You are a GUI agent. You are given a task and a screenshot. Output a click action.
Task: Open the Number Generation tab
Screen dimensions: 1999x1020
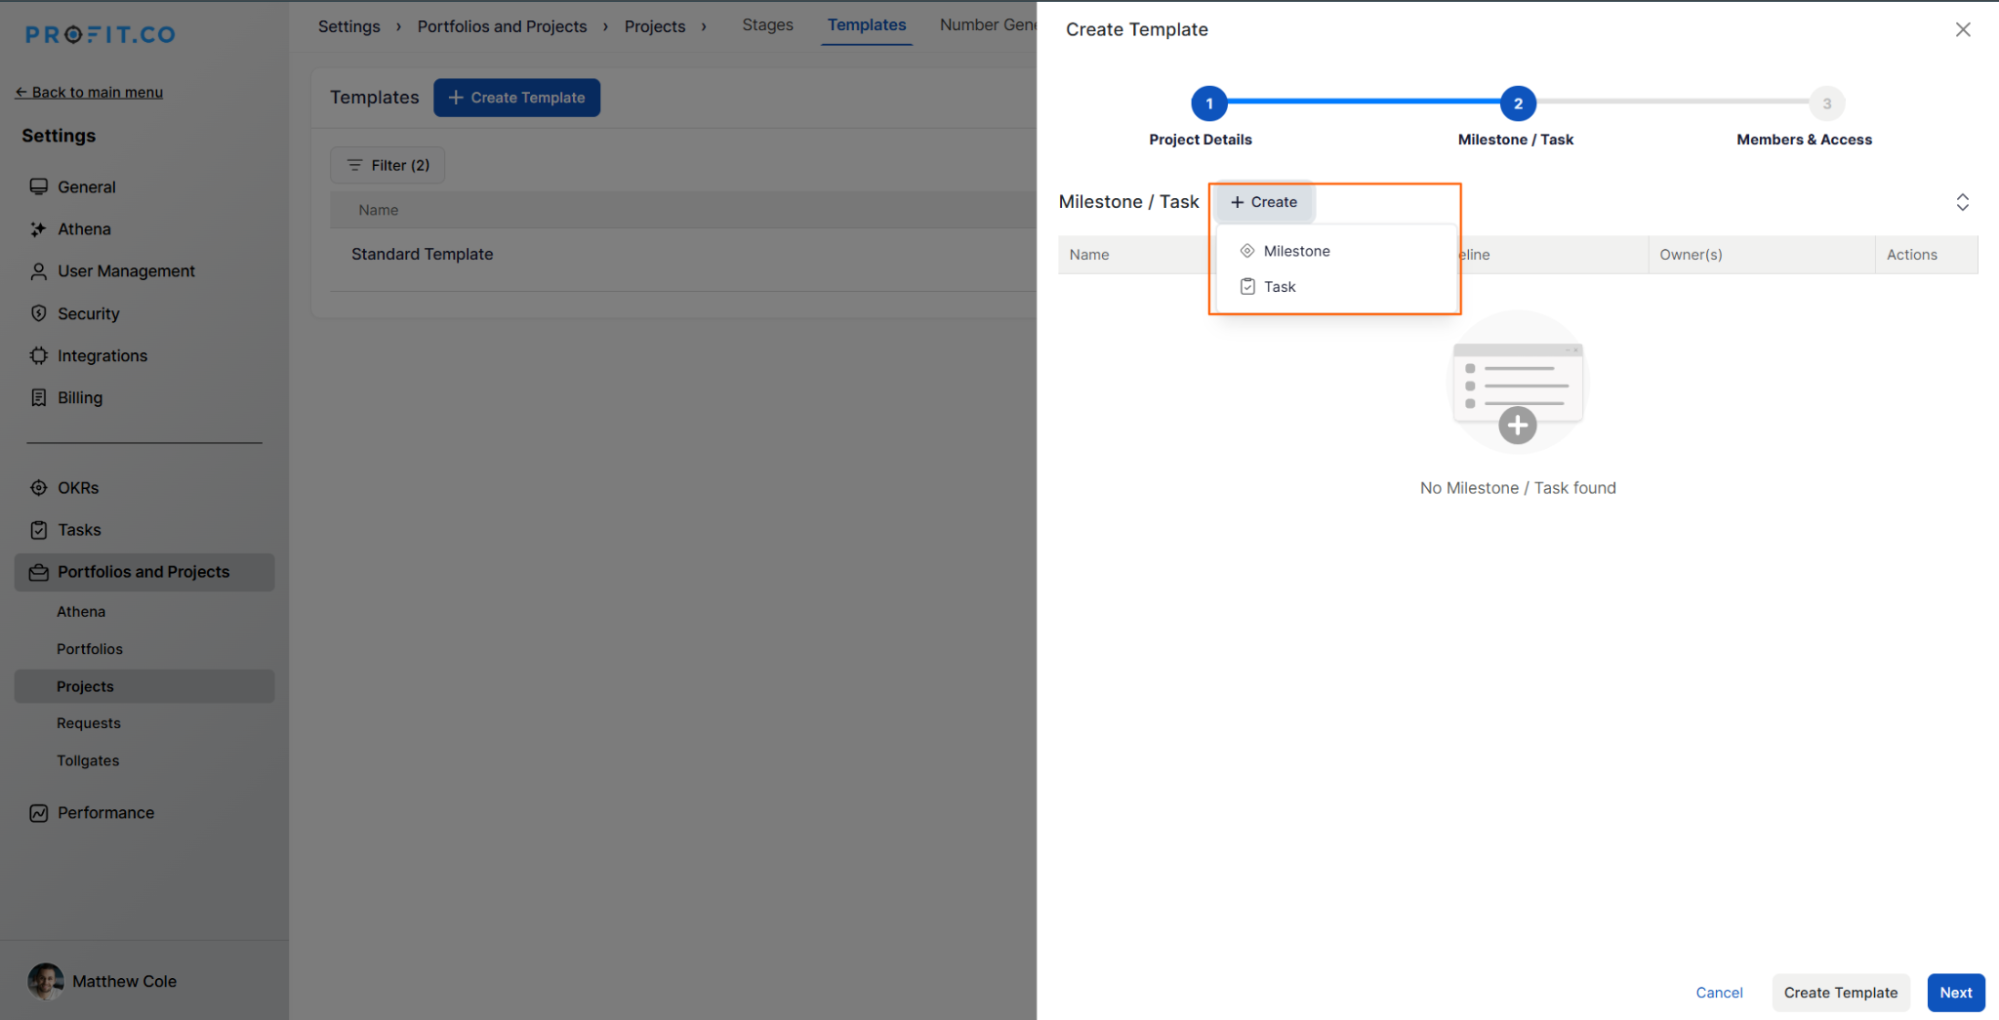point(987,25)
